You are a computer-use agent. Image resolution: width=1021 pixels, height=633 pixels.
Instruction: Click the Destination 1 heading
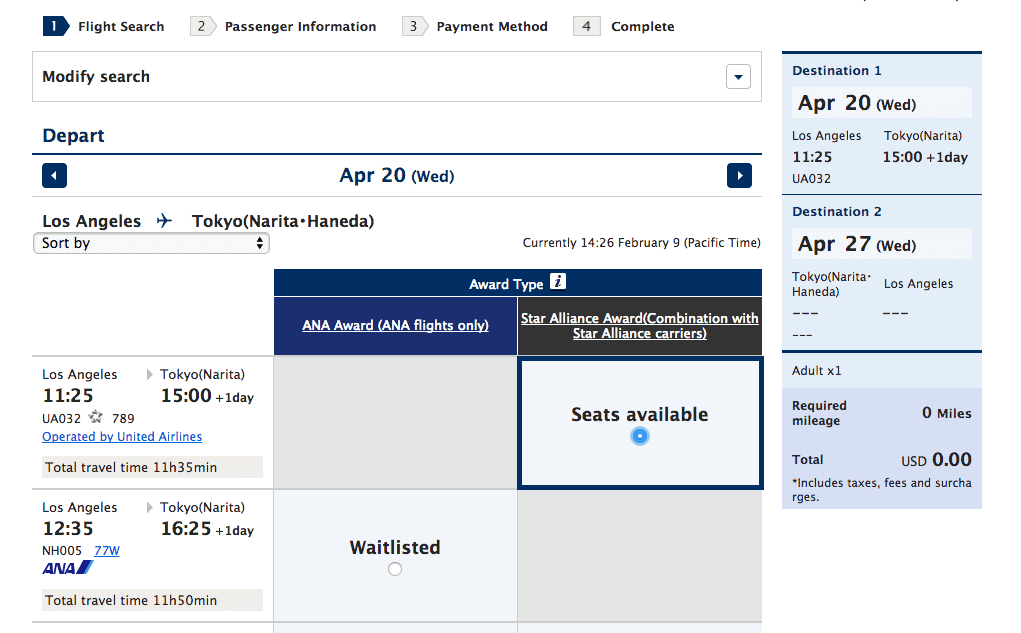(x=837, y=70)
